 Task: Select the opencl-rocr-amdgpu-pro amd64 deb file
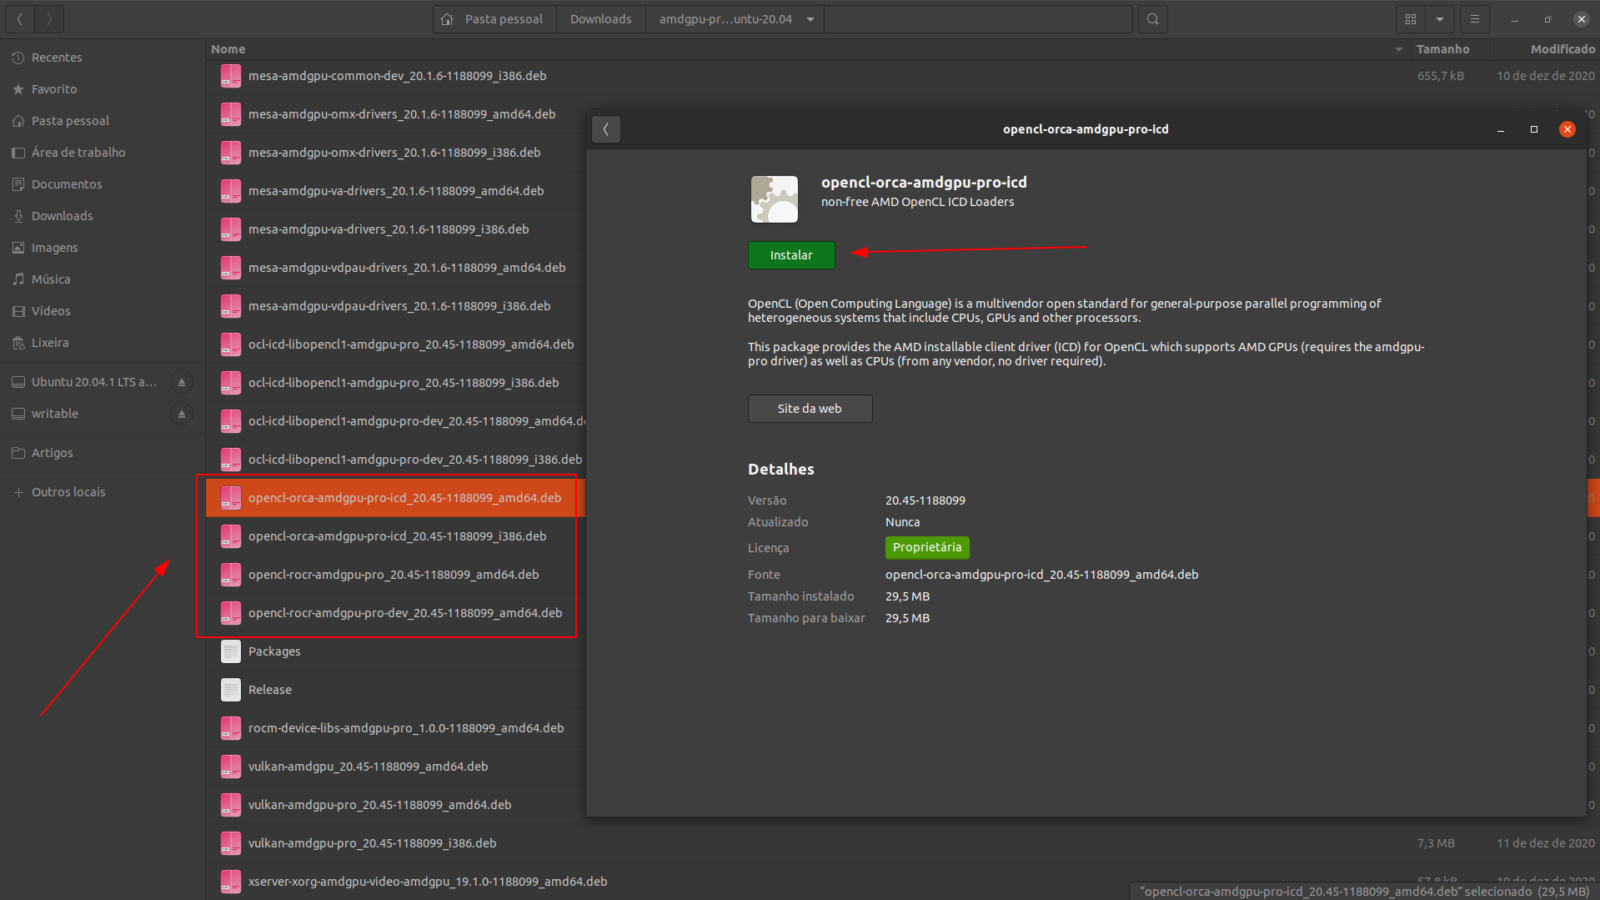pos(393,574)
